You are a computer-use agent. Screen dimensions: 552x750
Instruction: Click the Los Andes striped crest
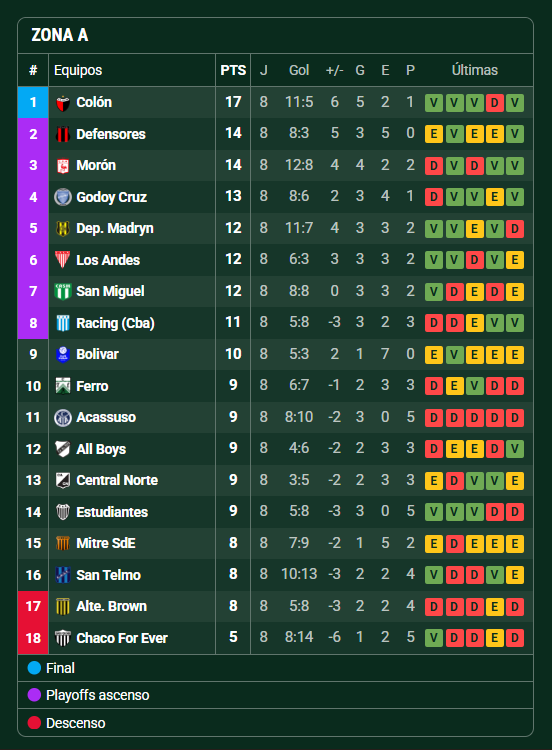(63, 260)
